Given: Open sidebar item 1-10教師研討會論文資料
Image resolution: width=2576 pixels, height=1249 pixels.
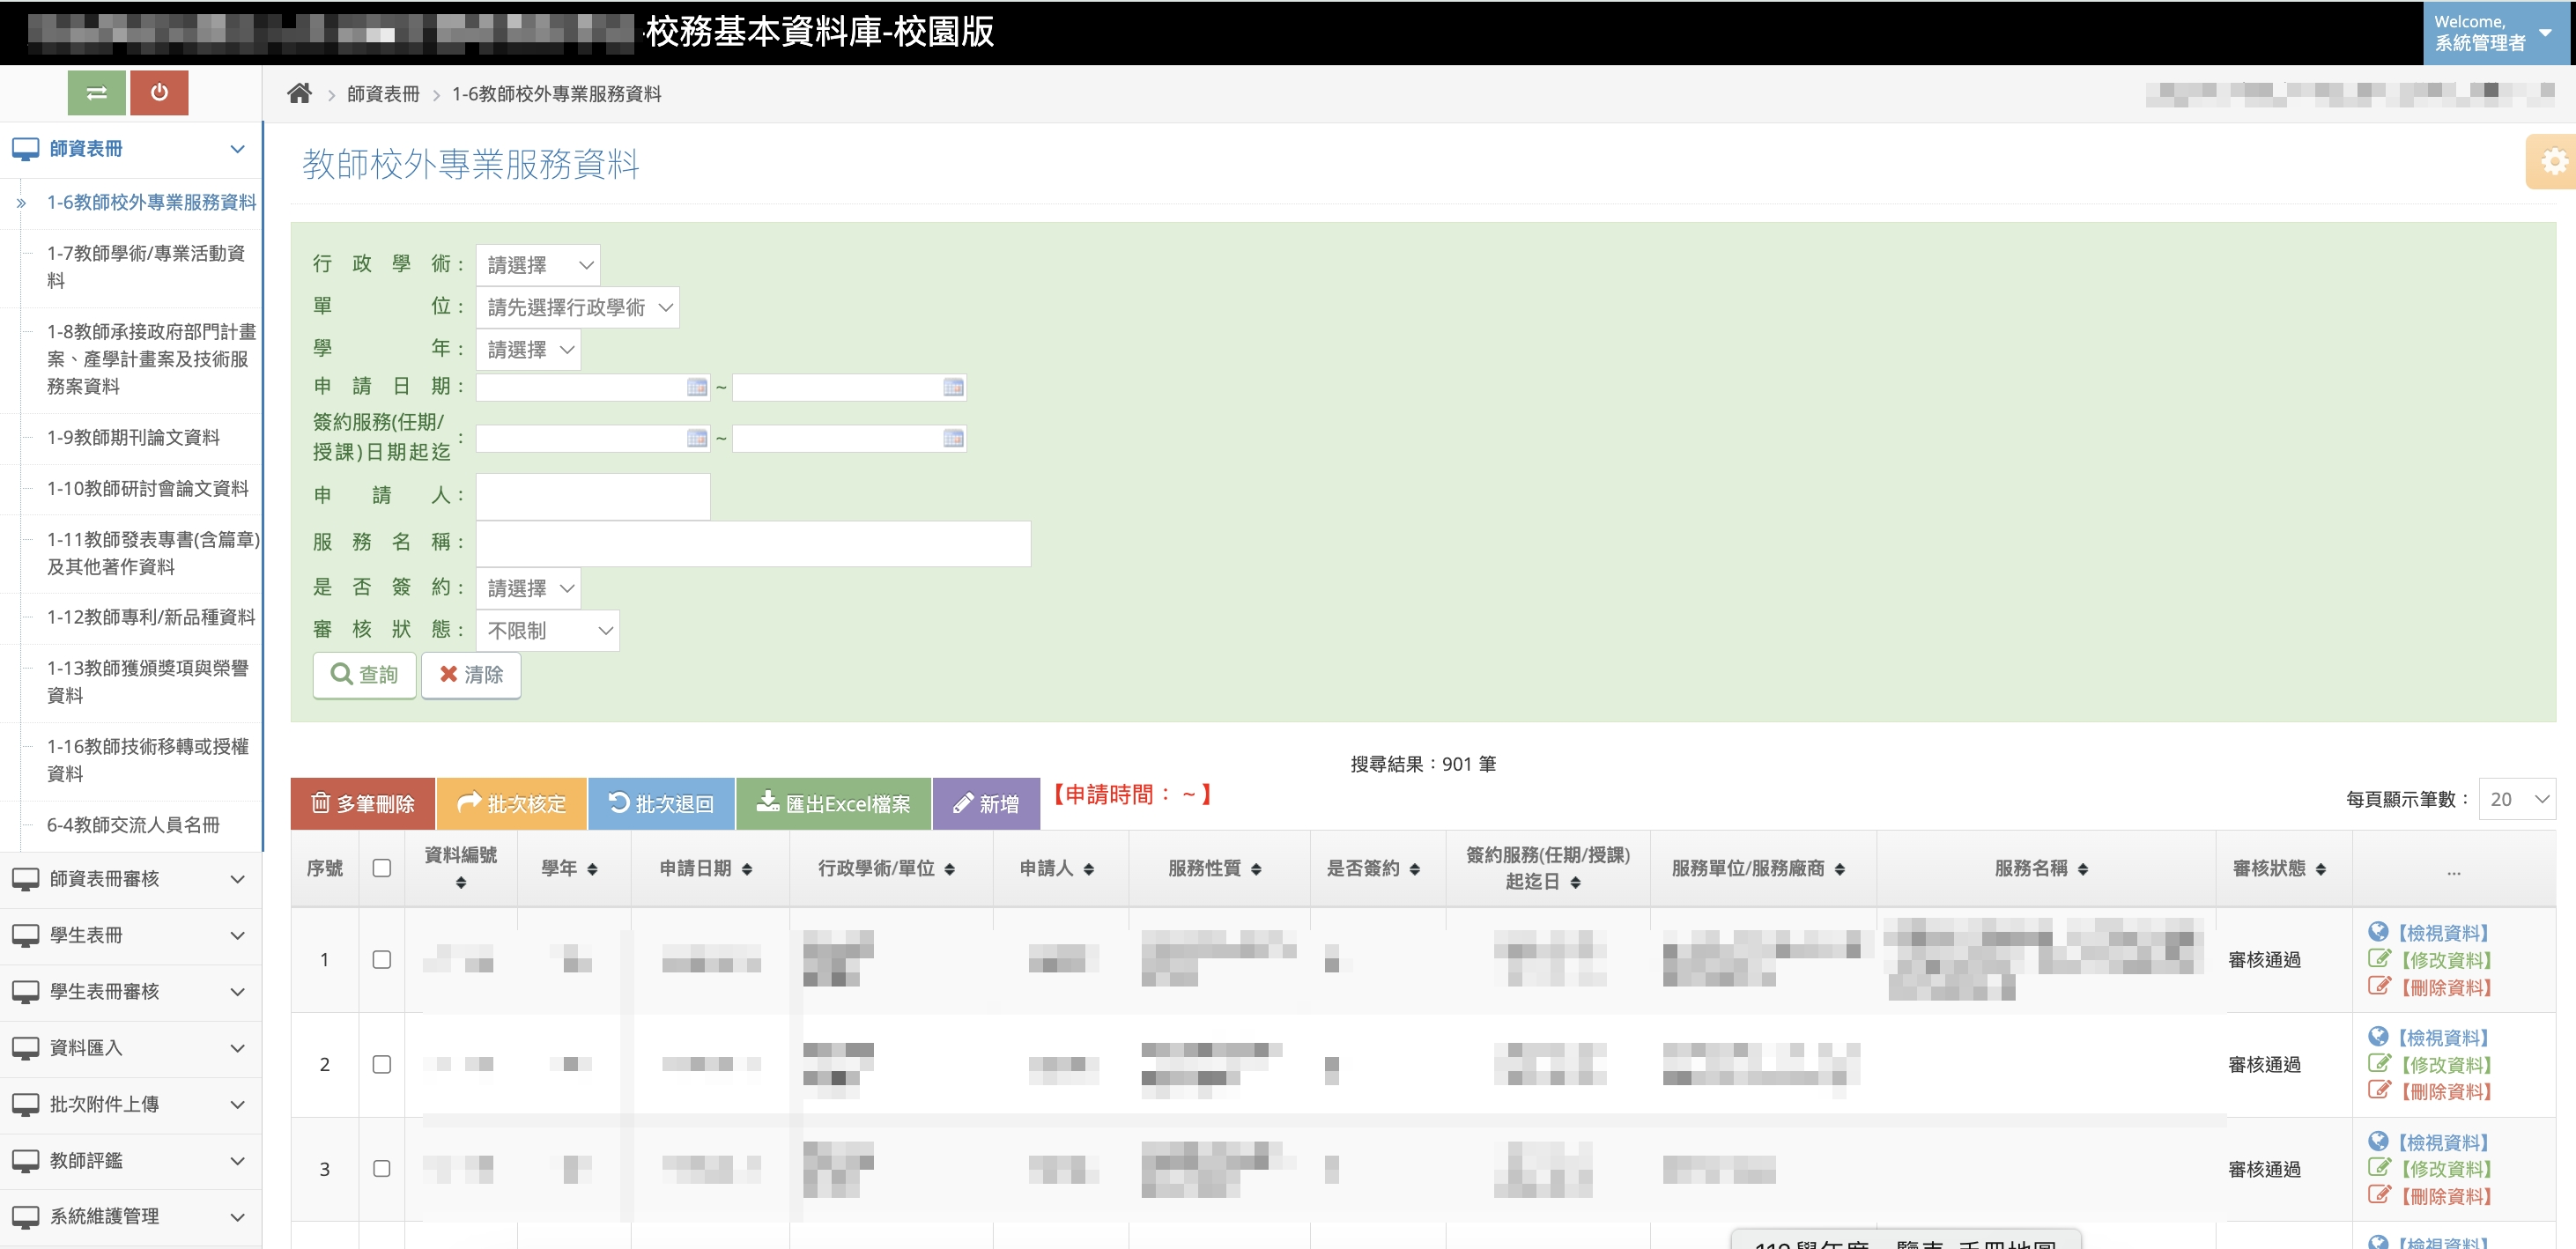Looking at the screenshot, I should pyautogui.click(x=147, y=489).
